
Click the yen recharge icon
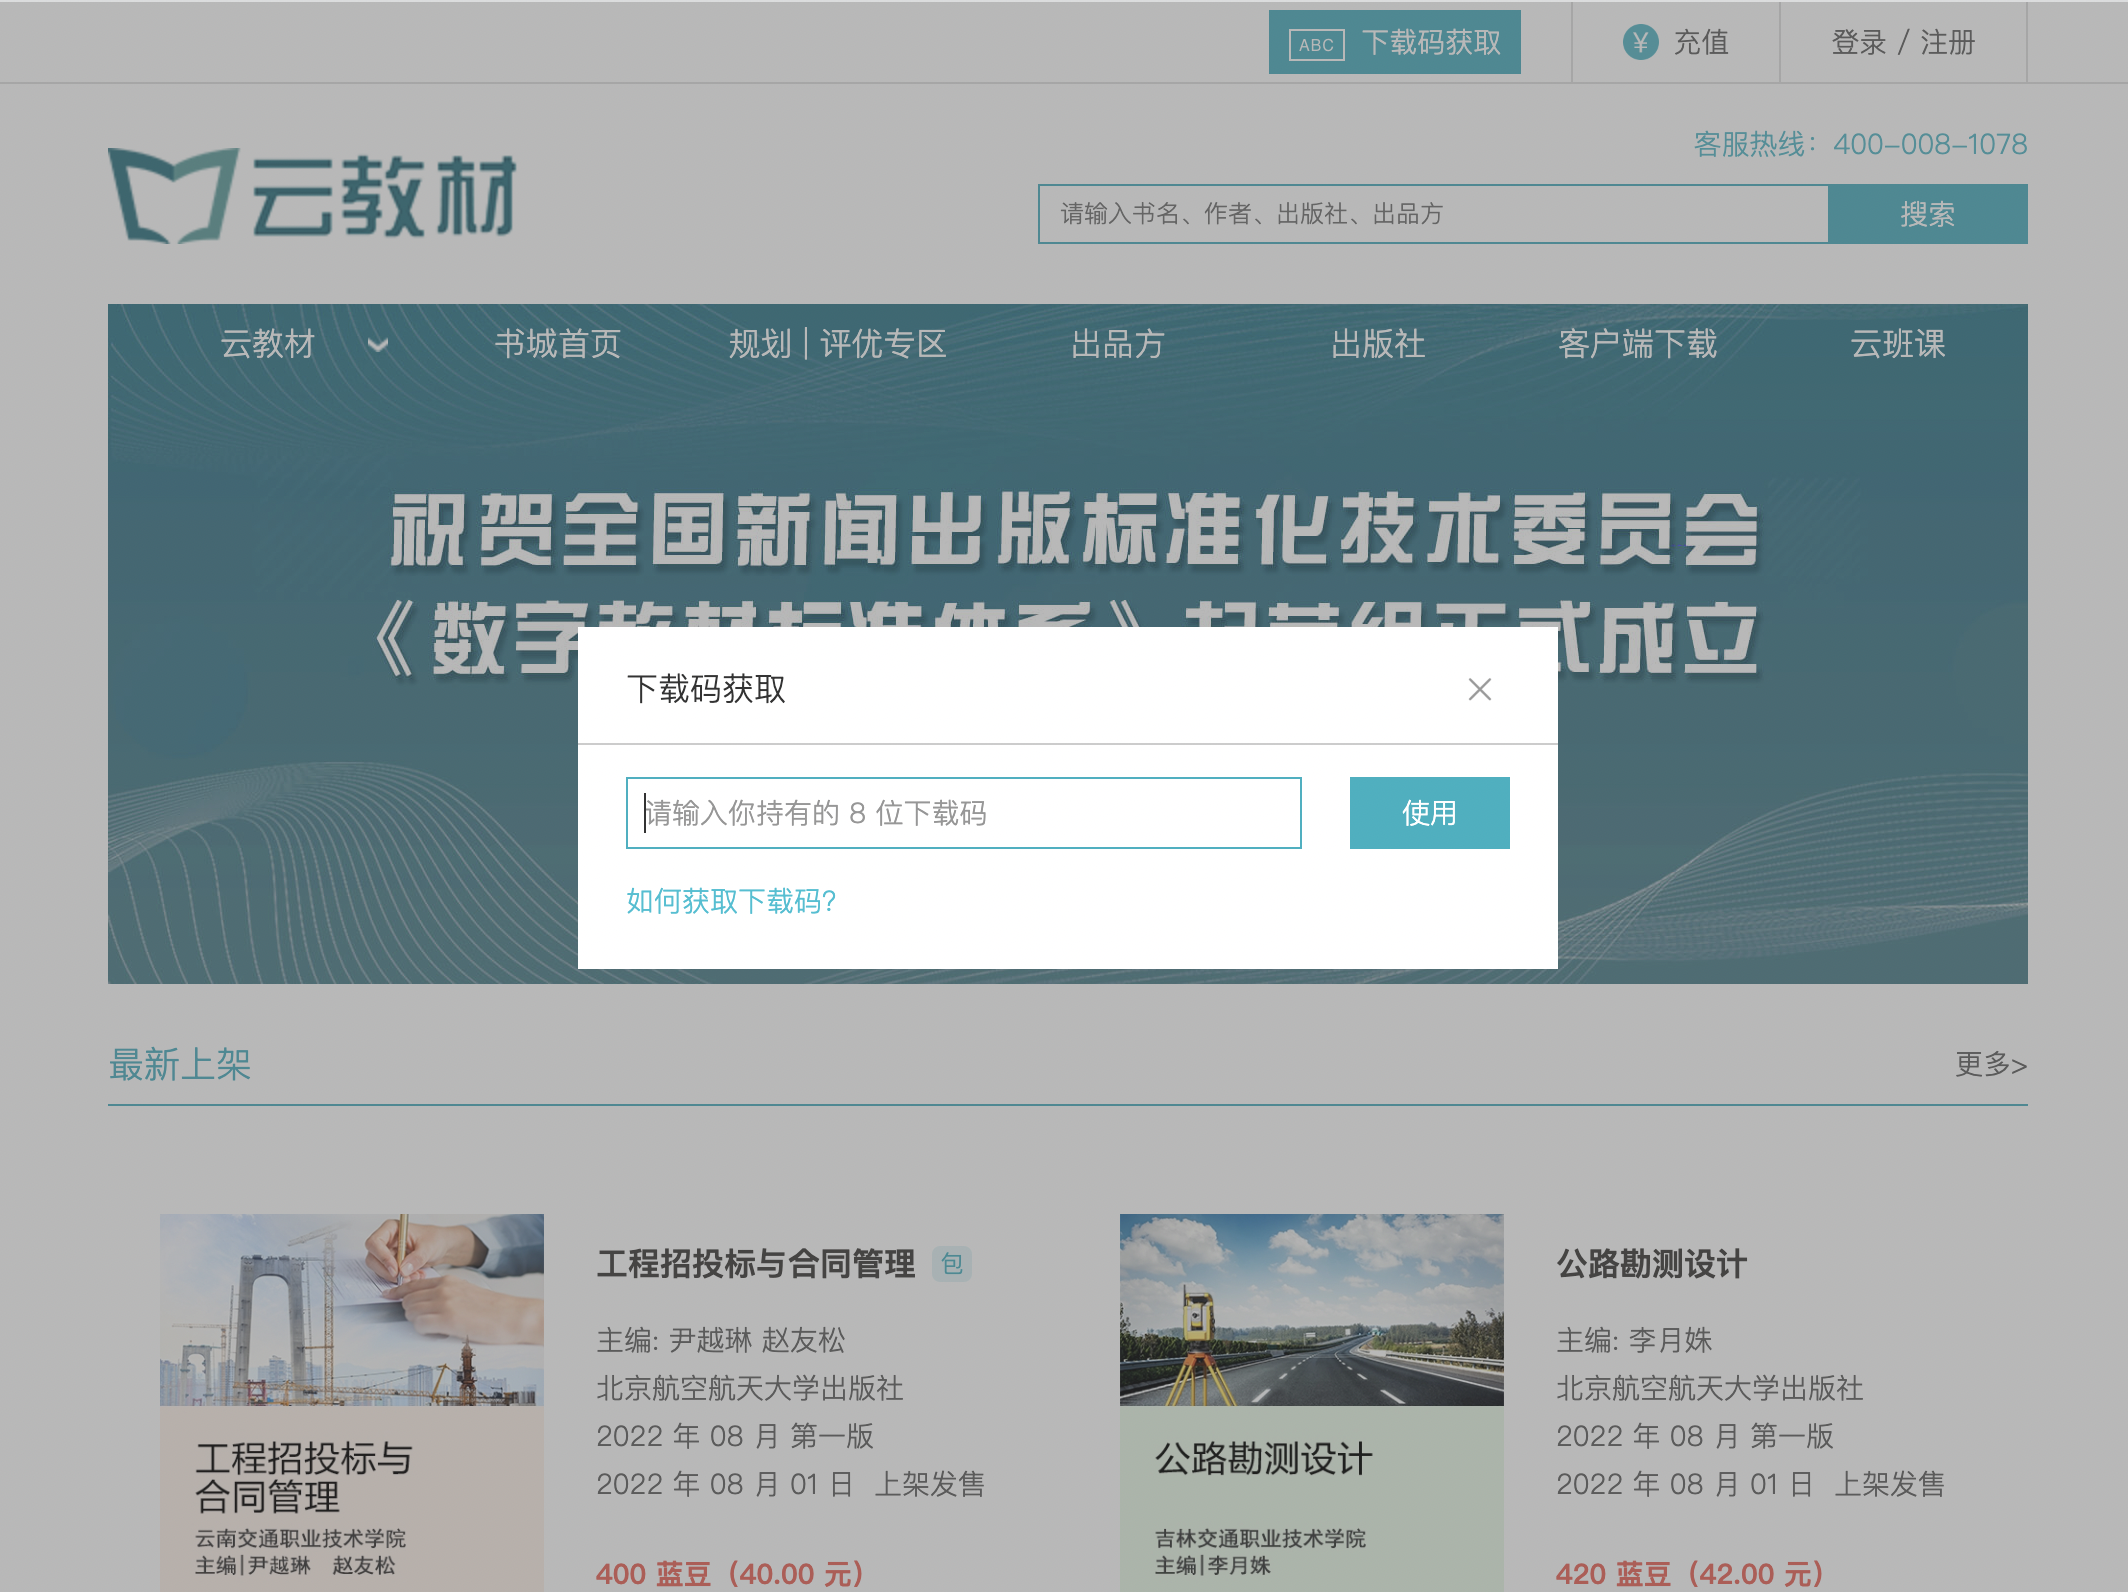click(x=1640, y=42)
